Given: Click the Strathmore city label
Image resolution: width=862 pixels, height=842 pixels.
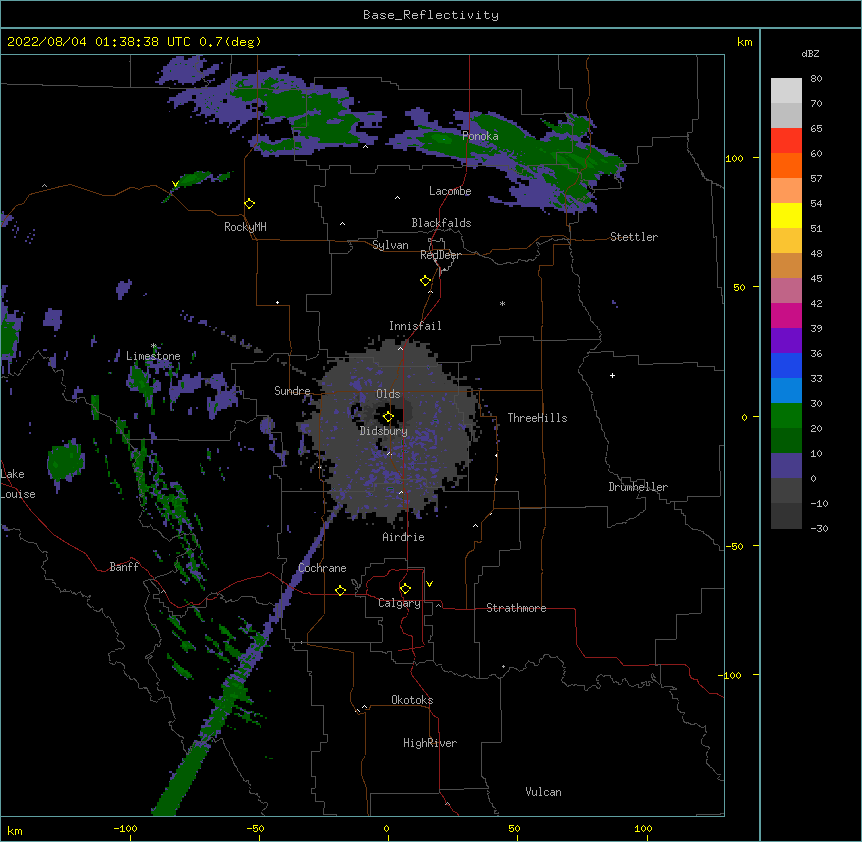Looking at the screenshot, I should tap(516, 608).
